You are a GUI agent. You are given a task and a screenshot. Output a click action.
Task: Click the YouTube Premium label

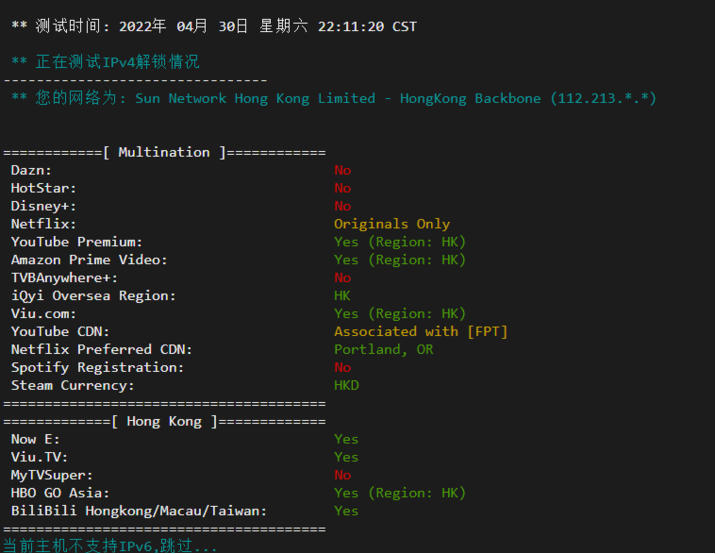[x=77, y=242]
